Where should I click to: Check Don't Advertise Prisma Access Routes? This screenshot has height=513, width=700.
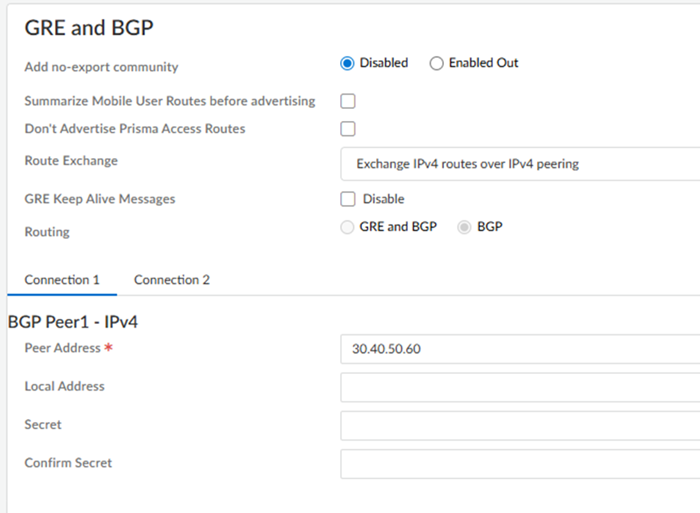coord(348,128)
